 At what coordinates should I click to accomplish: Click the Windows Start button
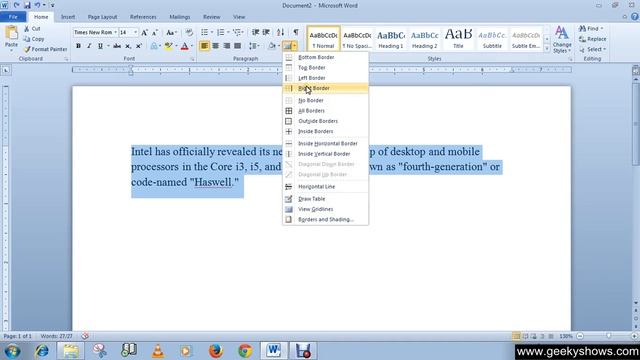click(x=12, y=351)
